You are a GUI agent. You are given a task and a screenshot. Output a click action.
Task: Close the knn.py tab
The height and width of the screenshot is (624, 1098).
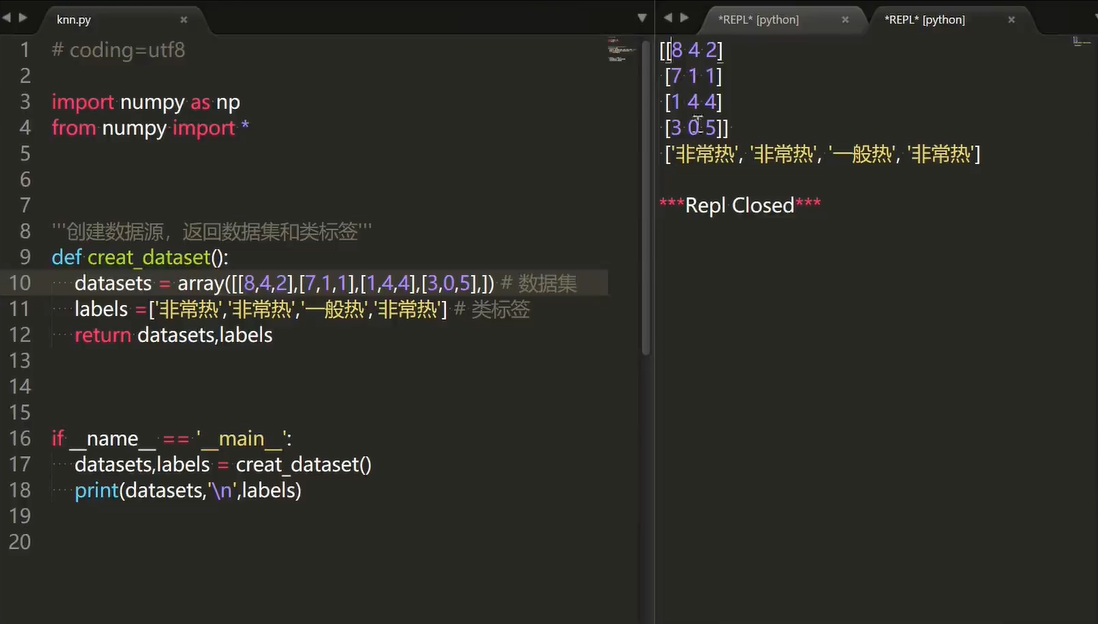pyautogui.click(x=183, y=20)
